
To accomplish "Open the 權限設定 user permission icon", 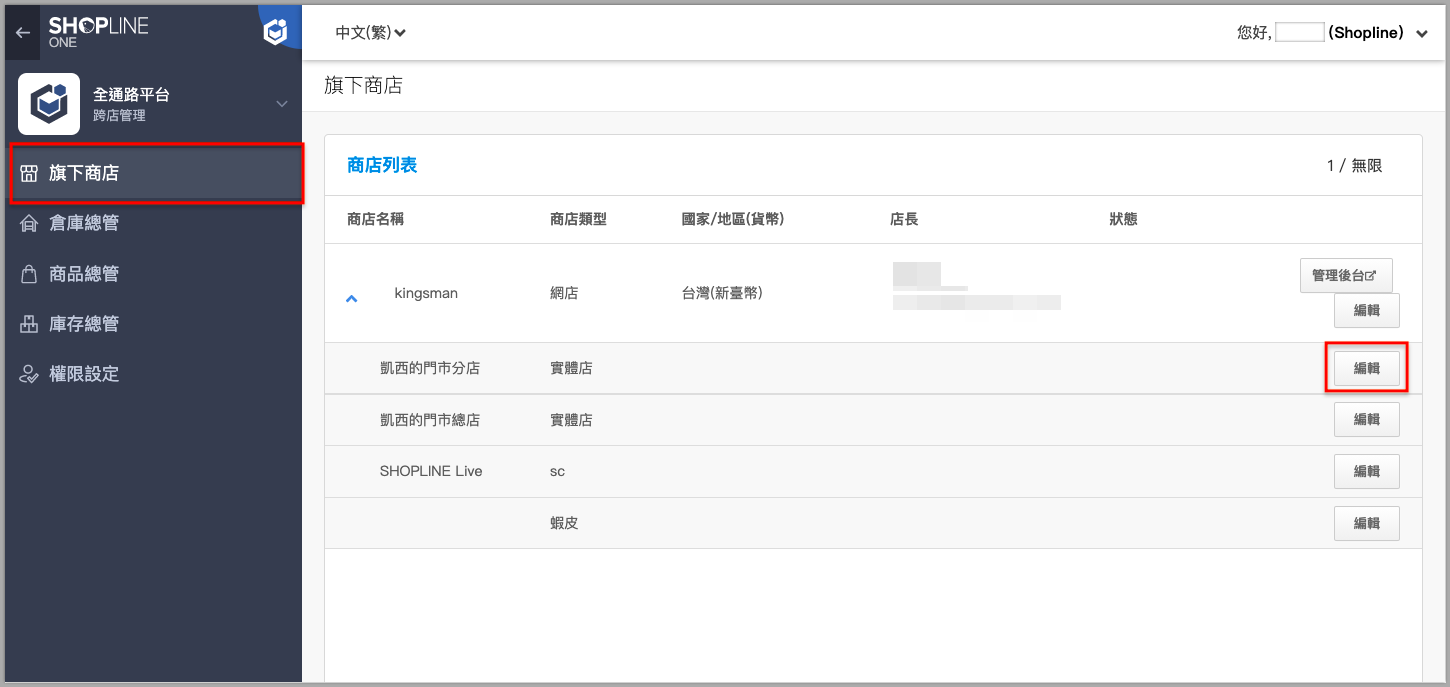I will pyautogui.click(x=28, y=374).
